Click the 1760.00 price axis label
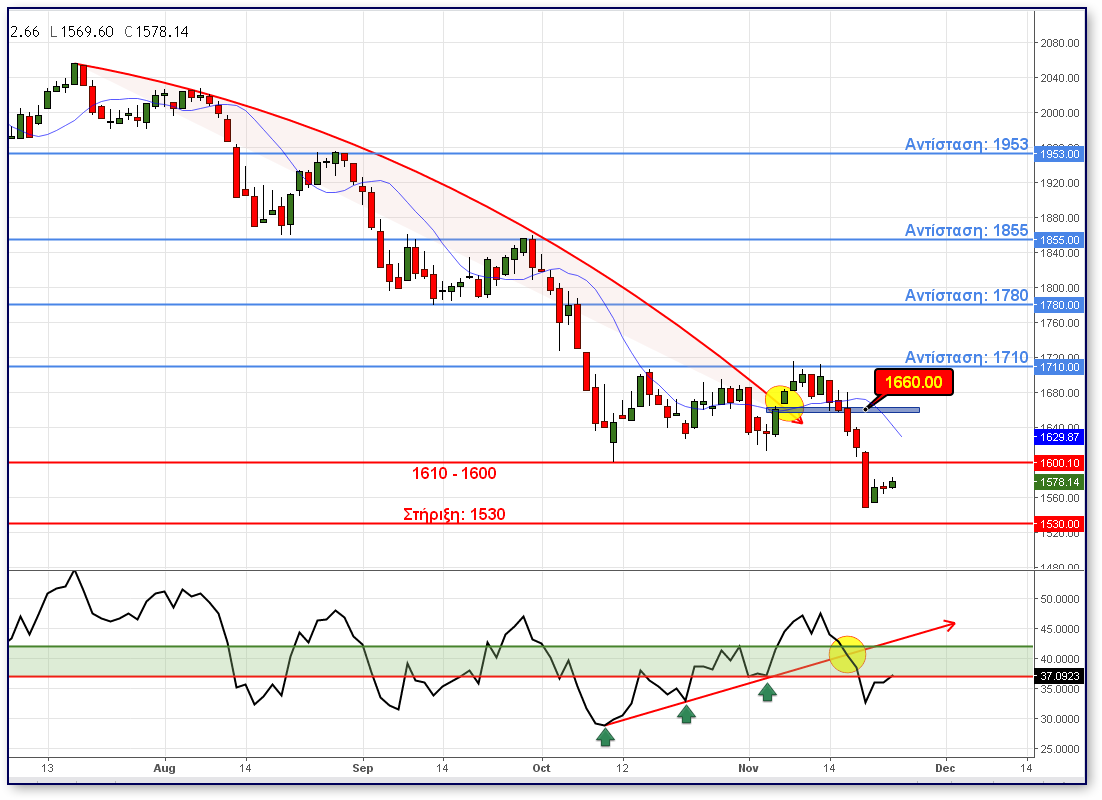This screenshot has width=1102, height=800. (x=1060, y=323)
